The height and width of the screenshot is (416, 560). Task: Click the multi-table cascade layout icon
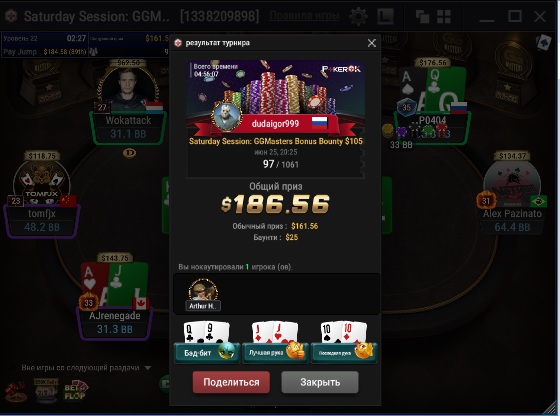[x=422, y=17]
